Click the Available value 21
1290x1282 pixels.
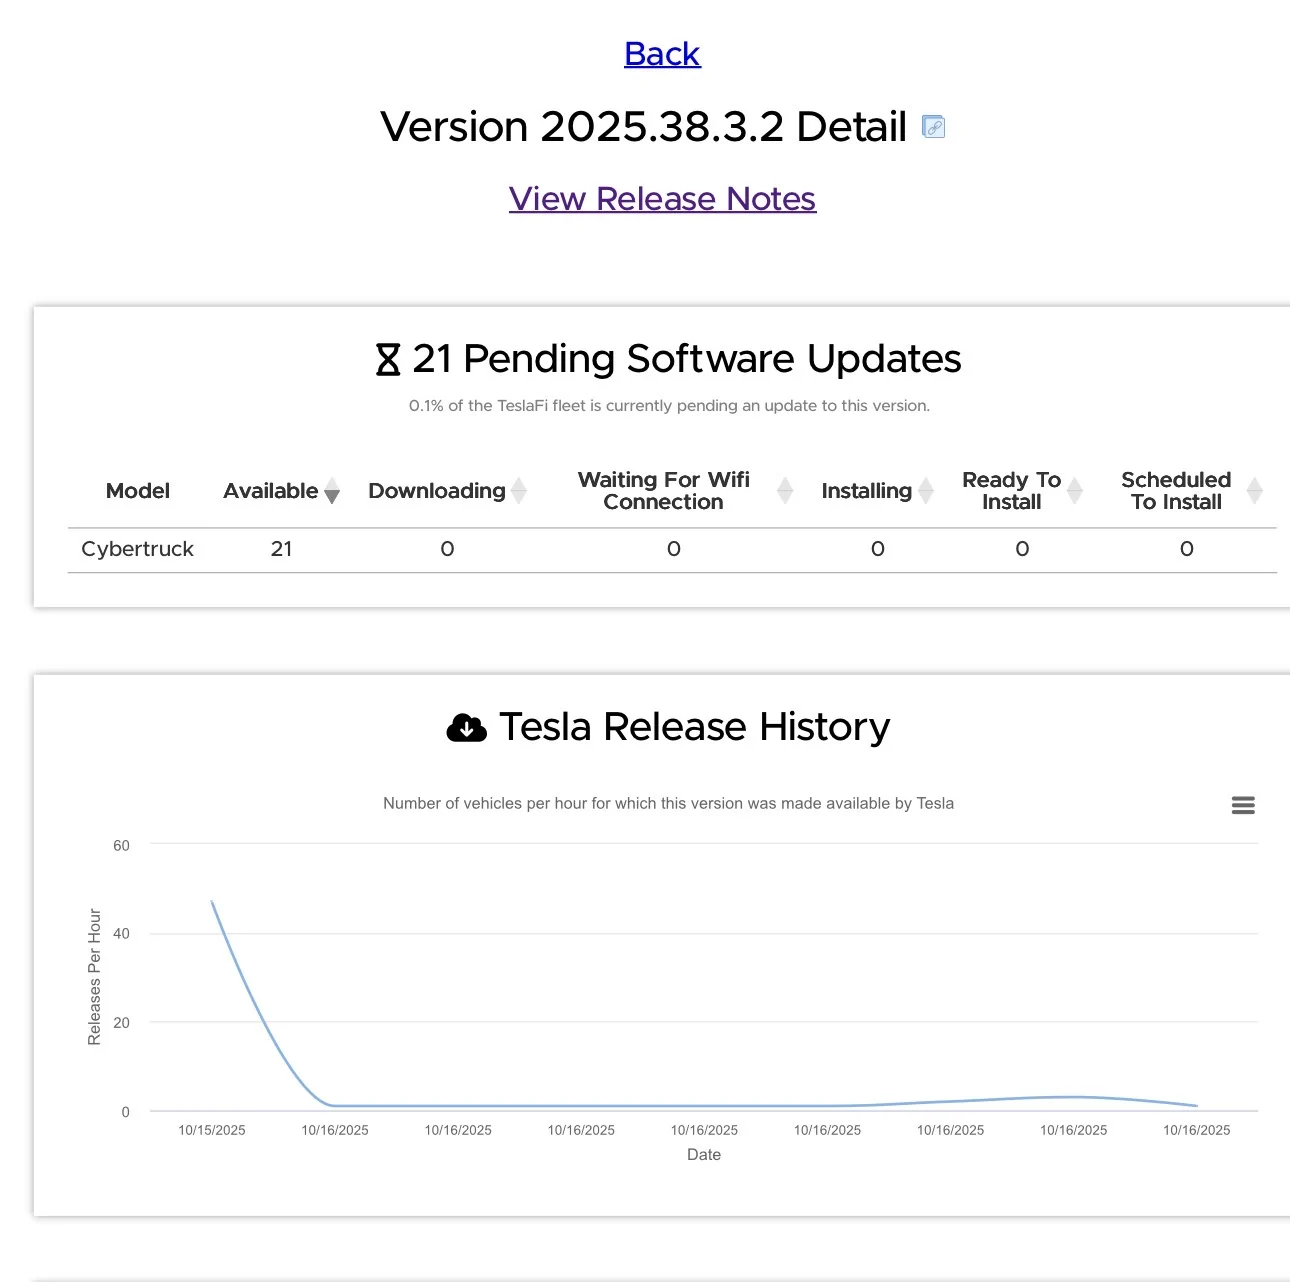click(282, 549)
